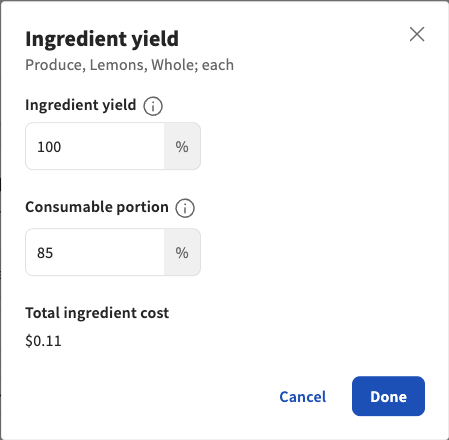Place cursor on the 85 value text
Screen dimensions: 449x440
[45, 253]
